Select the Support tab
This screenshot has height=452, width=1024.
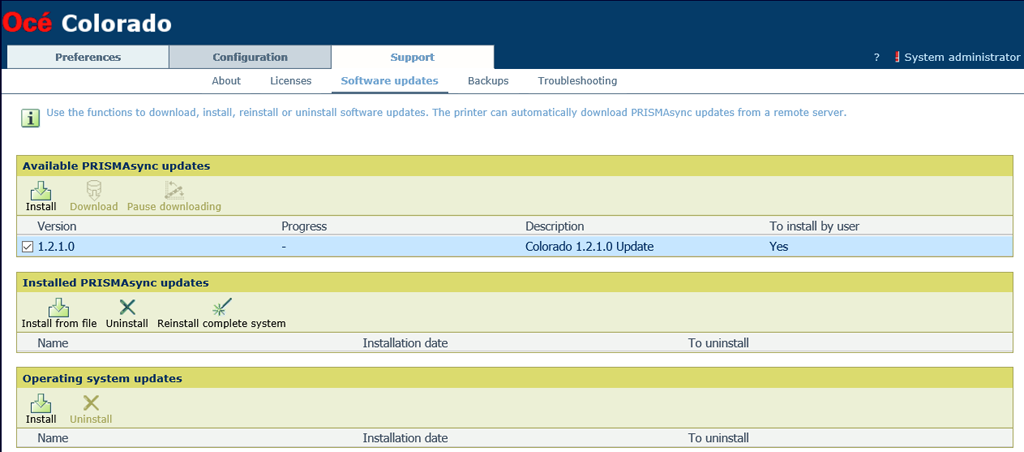pyautogui.click(x=412, y=57)
